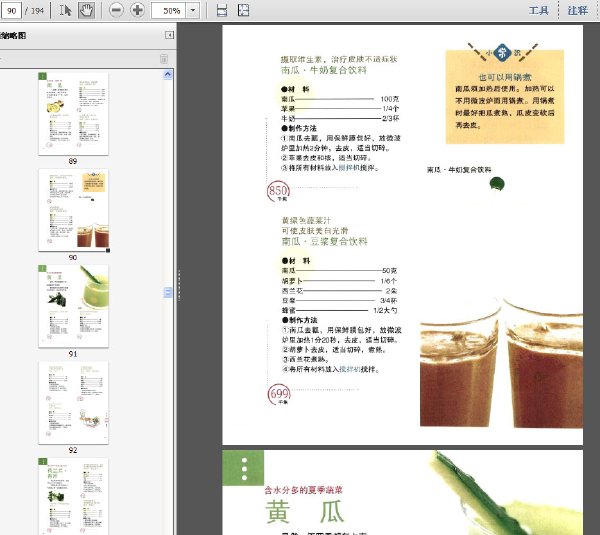The image size is (600, 535).
Task: Click the 搅拌机 link in second recipe
Action: (x=350, y=369)
